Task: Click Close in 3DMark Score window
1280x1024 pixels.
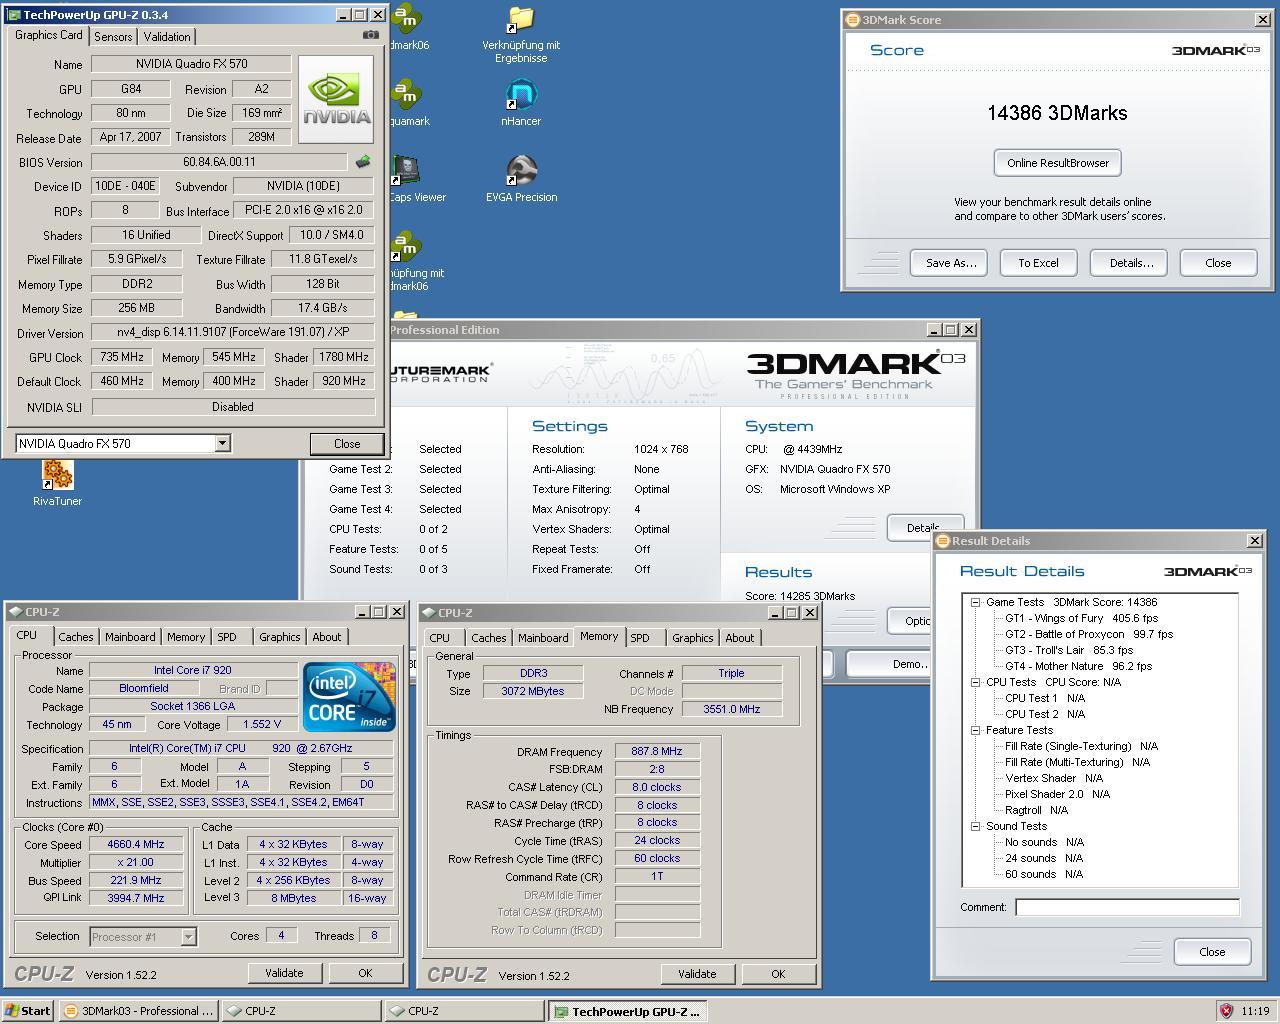Action: [1218, 263]
